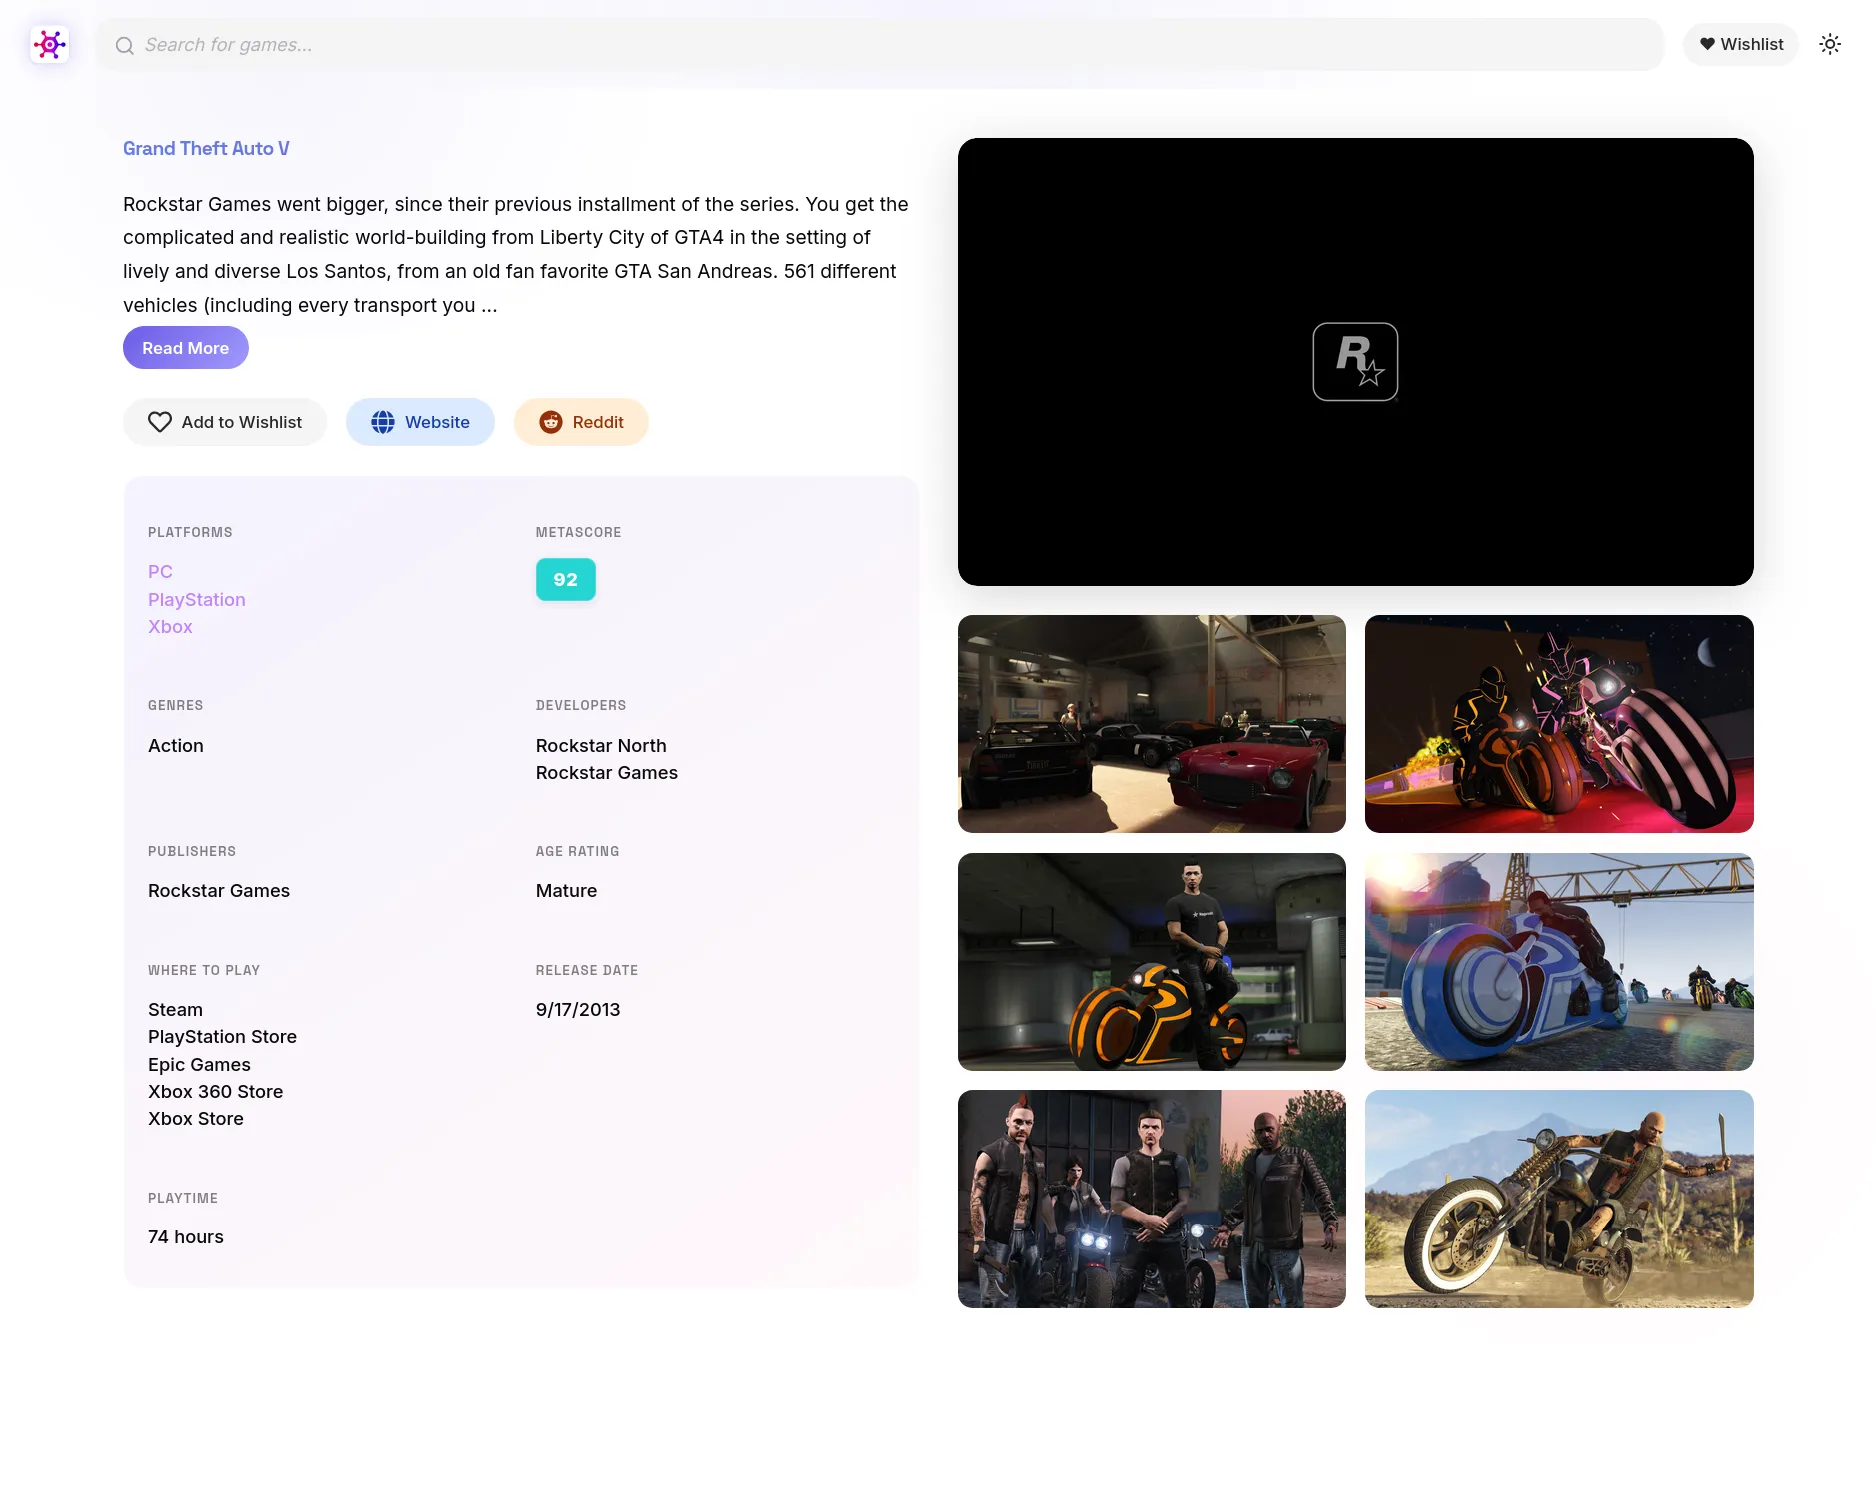
Task: Select the PC platform link
Action: pos(160,572)
